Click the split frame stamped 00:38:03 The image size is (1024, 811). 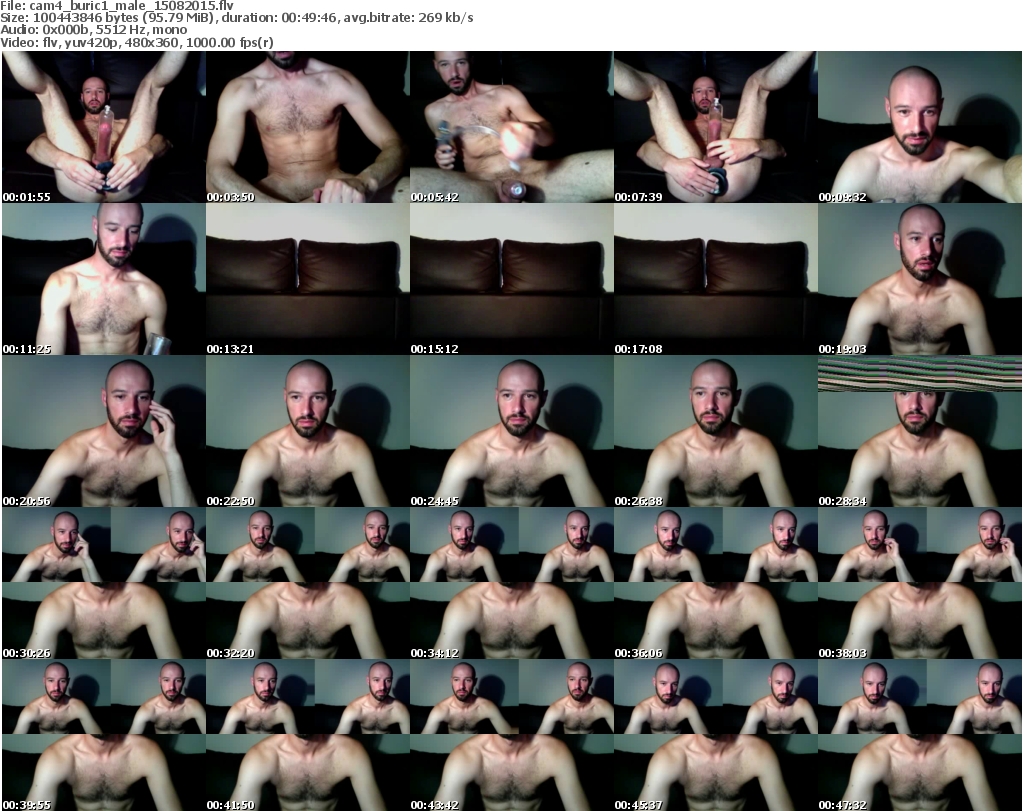pos(920,583)
